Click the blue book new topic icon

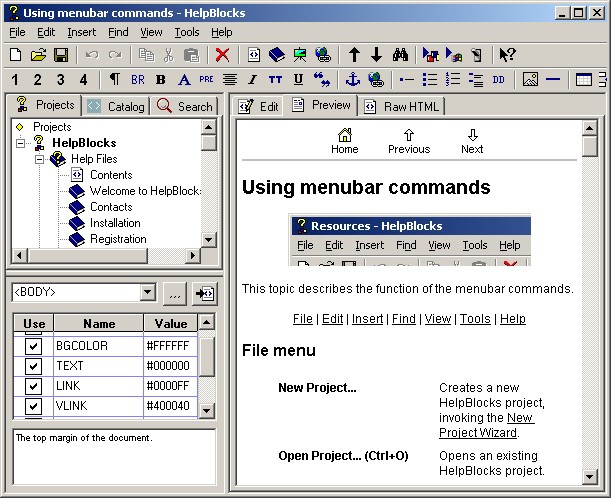[277, 55]
